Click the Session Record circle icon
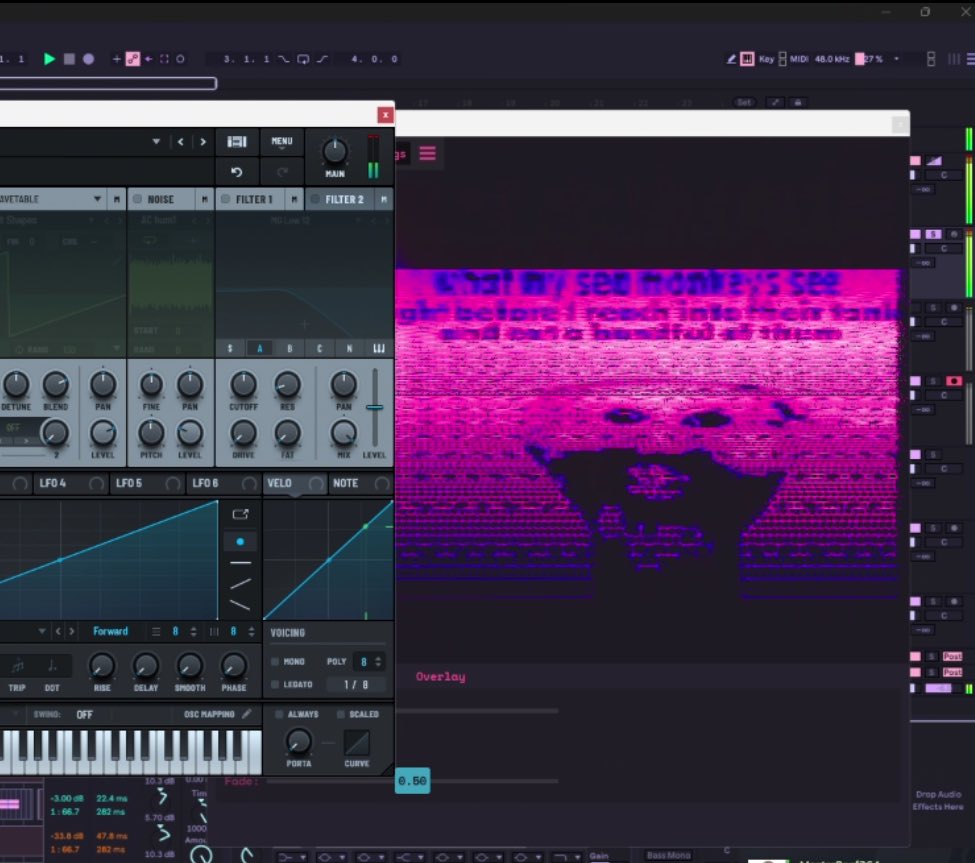 (180, 59)
